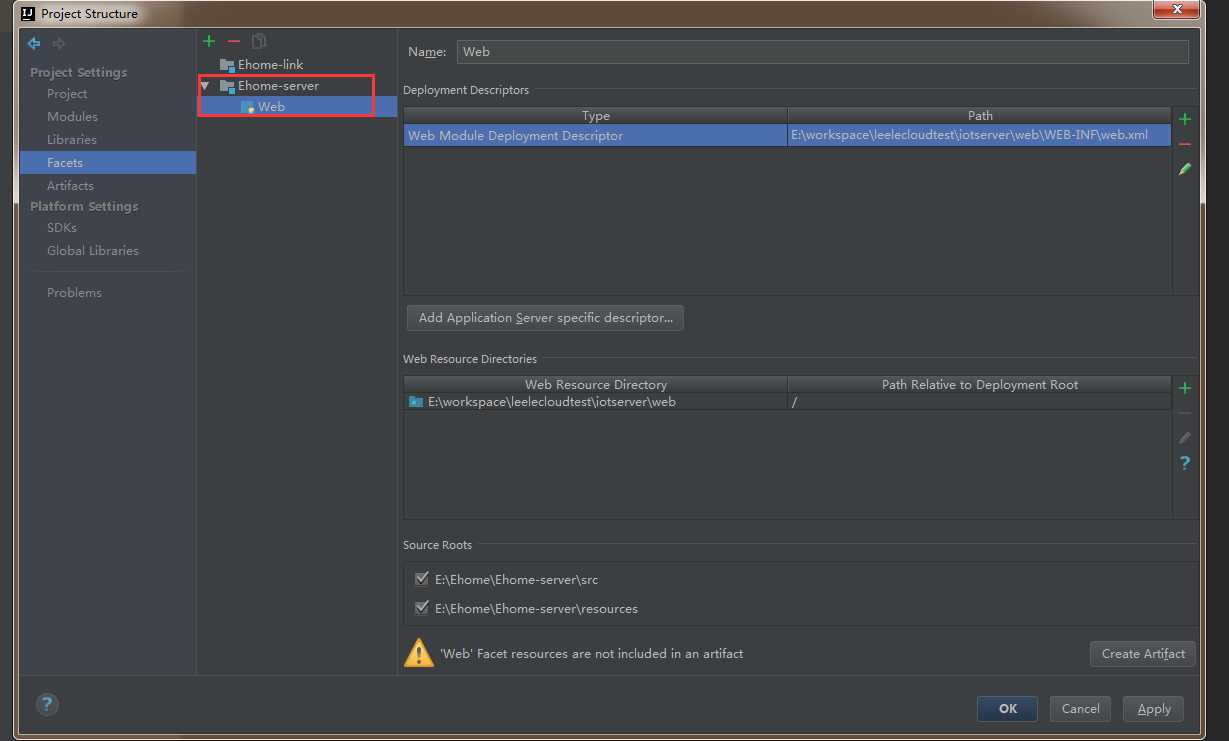Edit web resource directory with the grey pencil
The image size is (1229, 741).
(1185, 438)
